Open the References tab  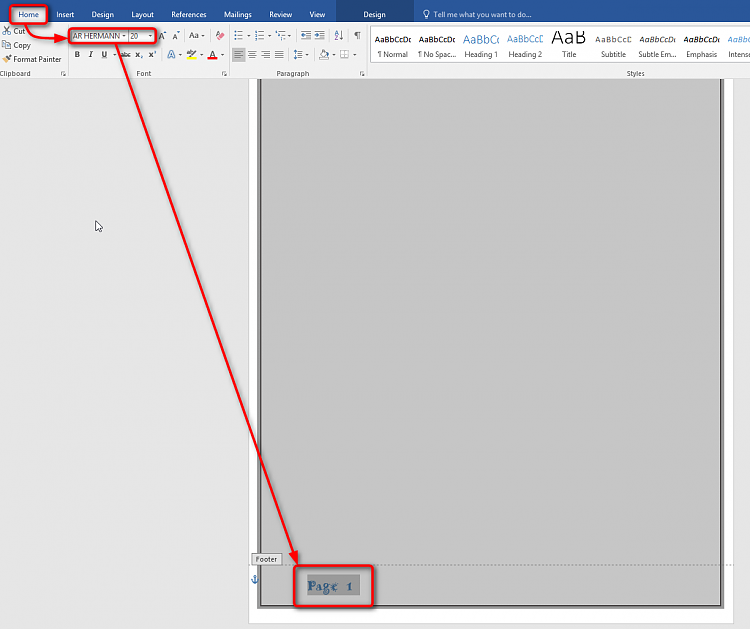pyautogui.click(x=188, y=14)
